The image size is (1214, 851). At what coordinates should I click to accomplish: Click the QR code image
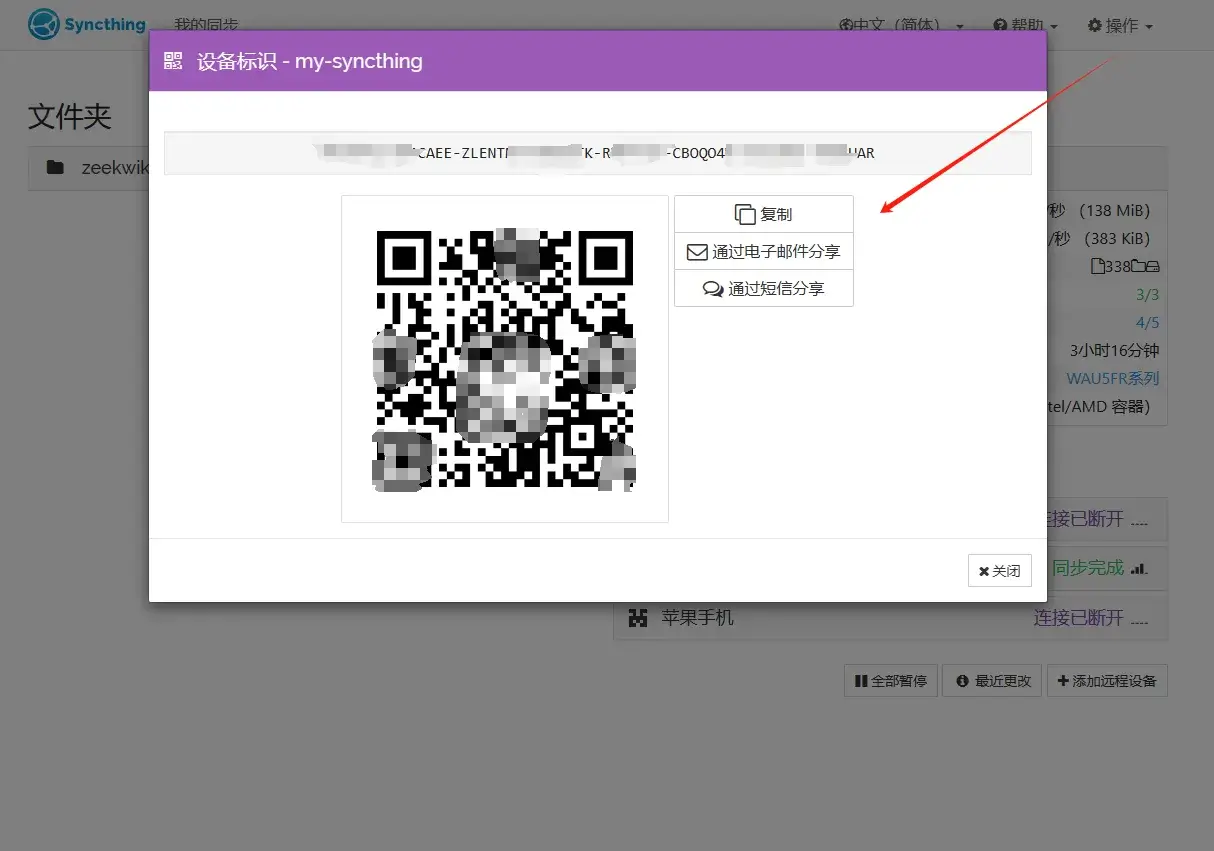click(504, 359)
